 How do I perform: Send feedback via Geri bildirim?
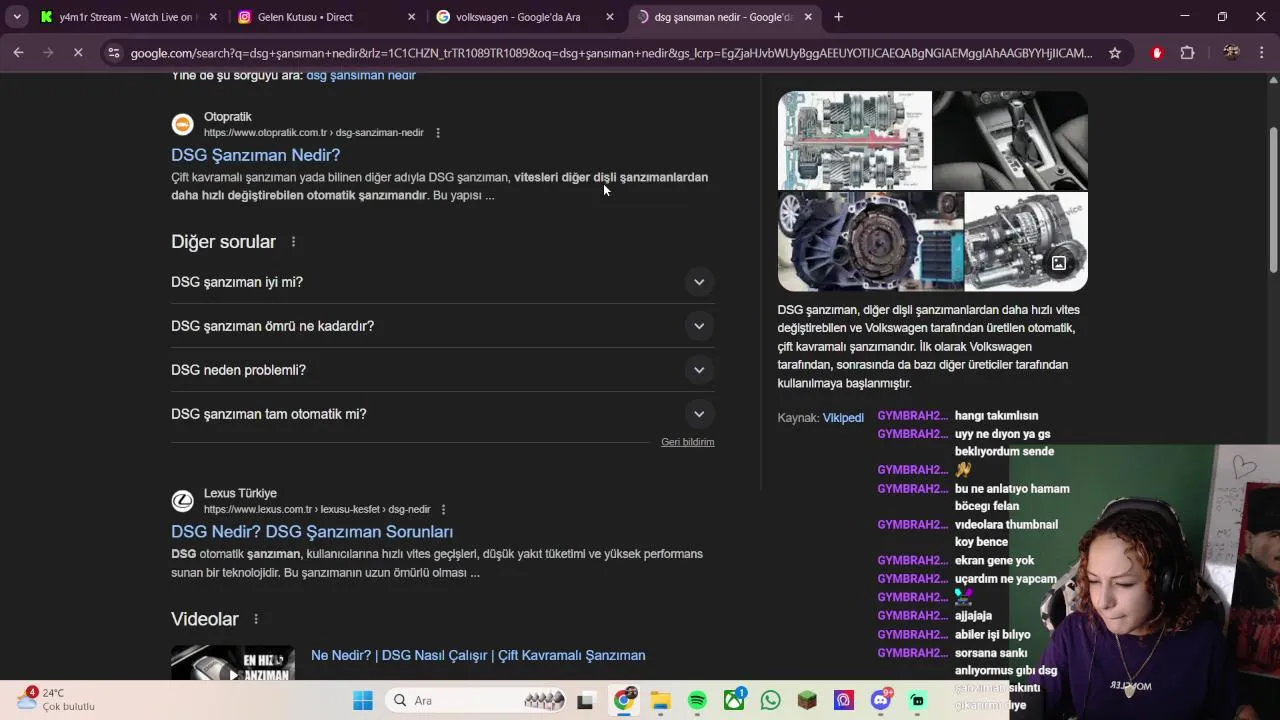point(687,442)
